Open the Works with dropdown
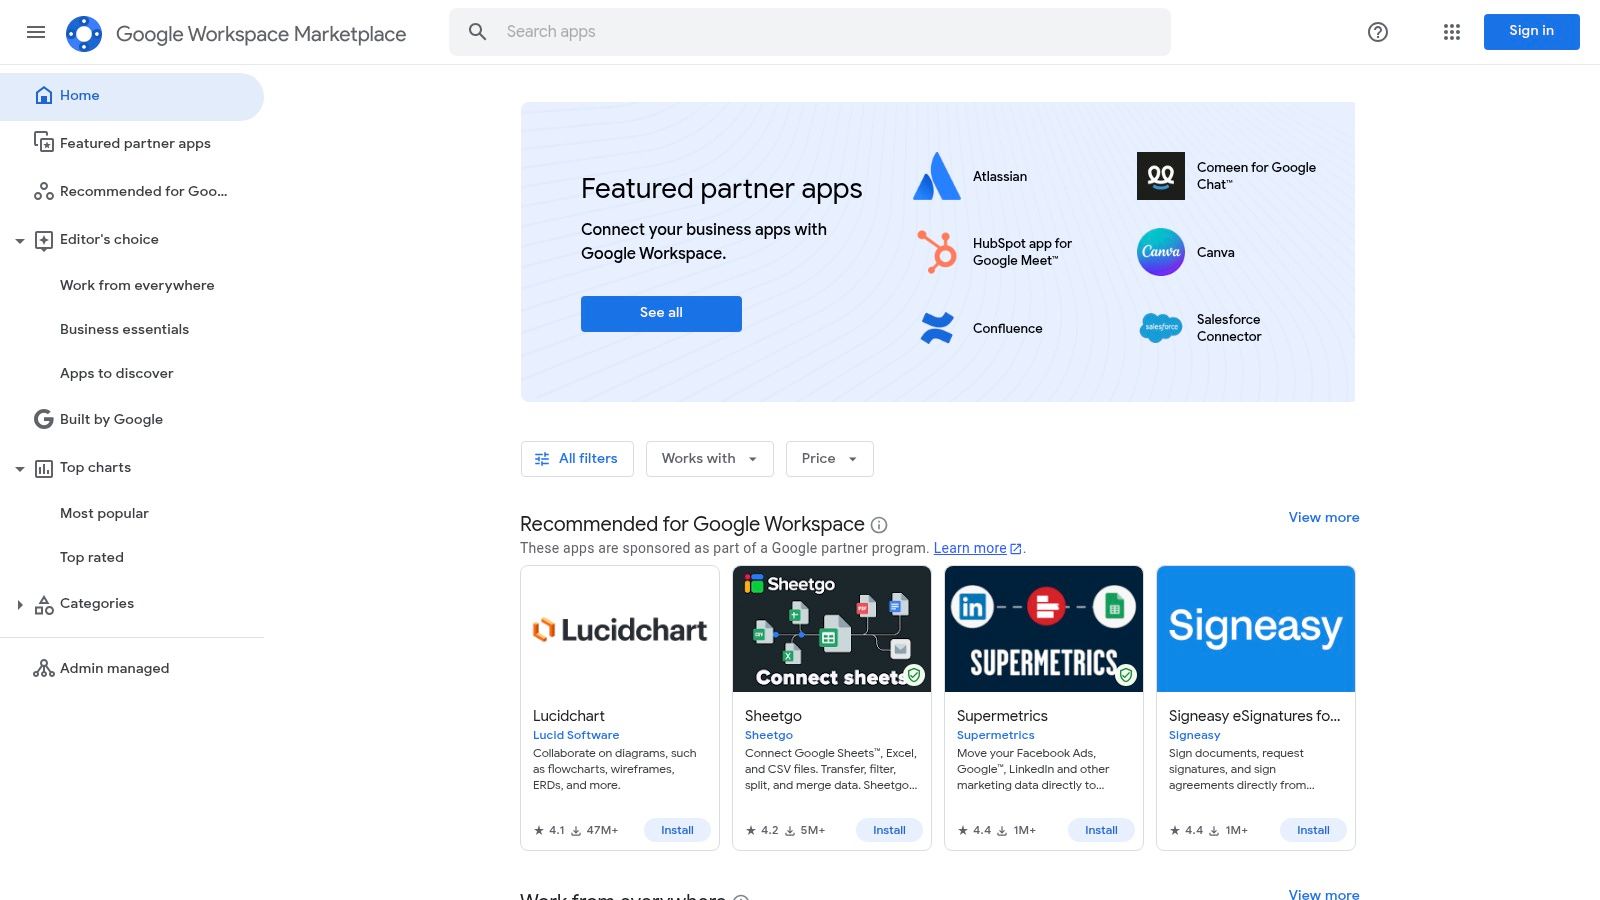Viewport: 1600px width, 900px height. click(x=710, y=459)
